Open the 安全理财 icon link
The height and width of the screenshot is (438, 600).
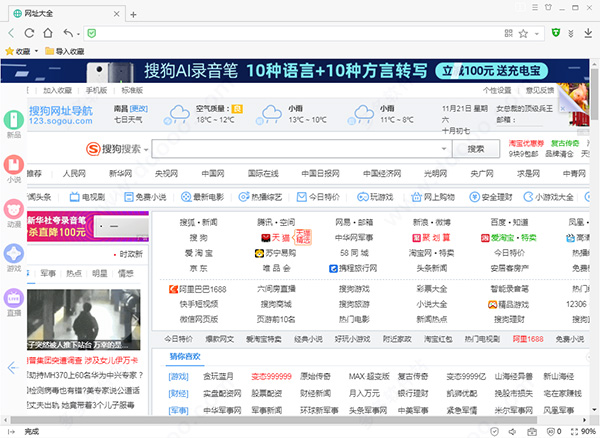(491, 197)
